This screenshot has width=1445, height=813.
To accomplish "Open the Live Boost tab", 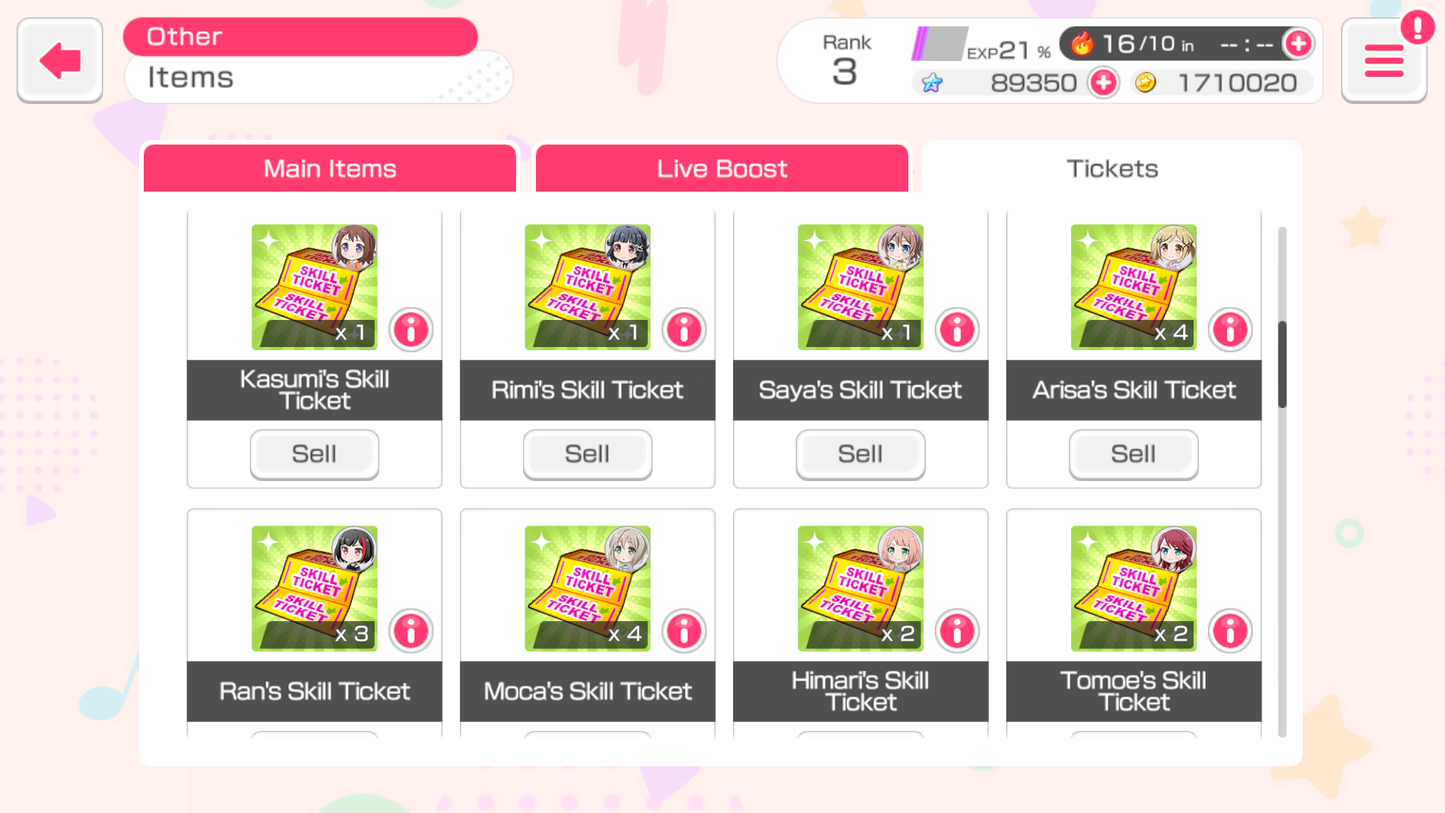I will pyautogui.click(x=722, y=167).
